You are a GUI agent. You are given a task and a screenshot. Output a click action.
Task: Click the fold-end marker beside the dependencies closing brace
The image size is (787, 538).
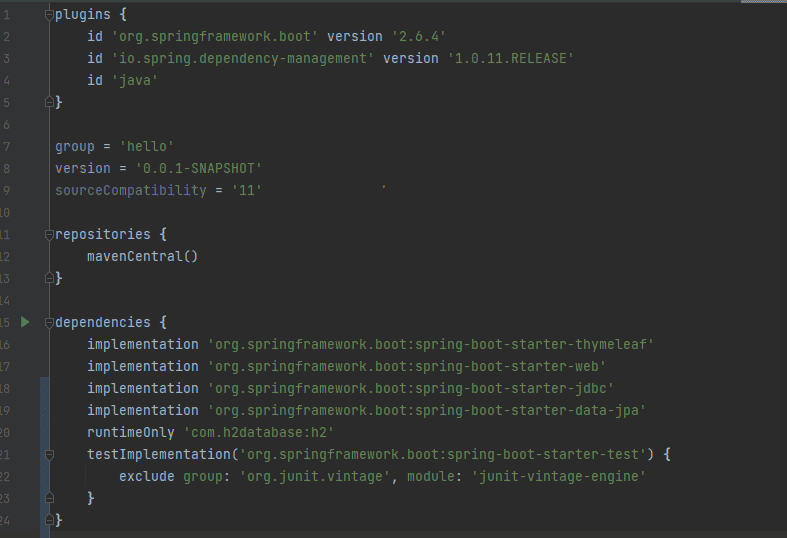(x=48, y=520)
